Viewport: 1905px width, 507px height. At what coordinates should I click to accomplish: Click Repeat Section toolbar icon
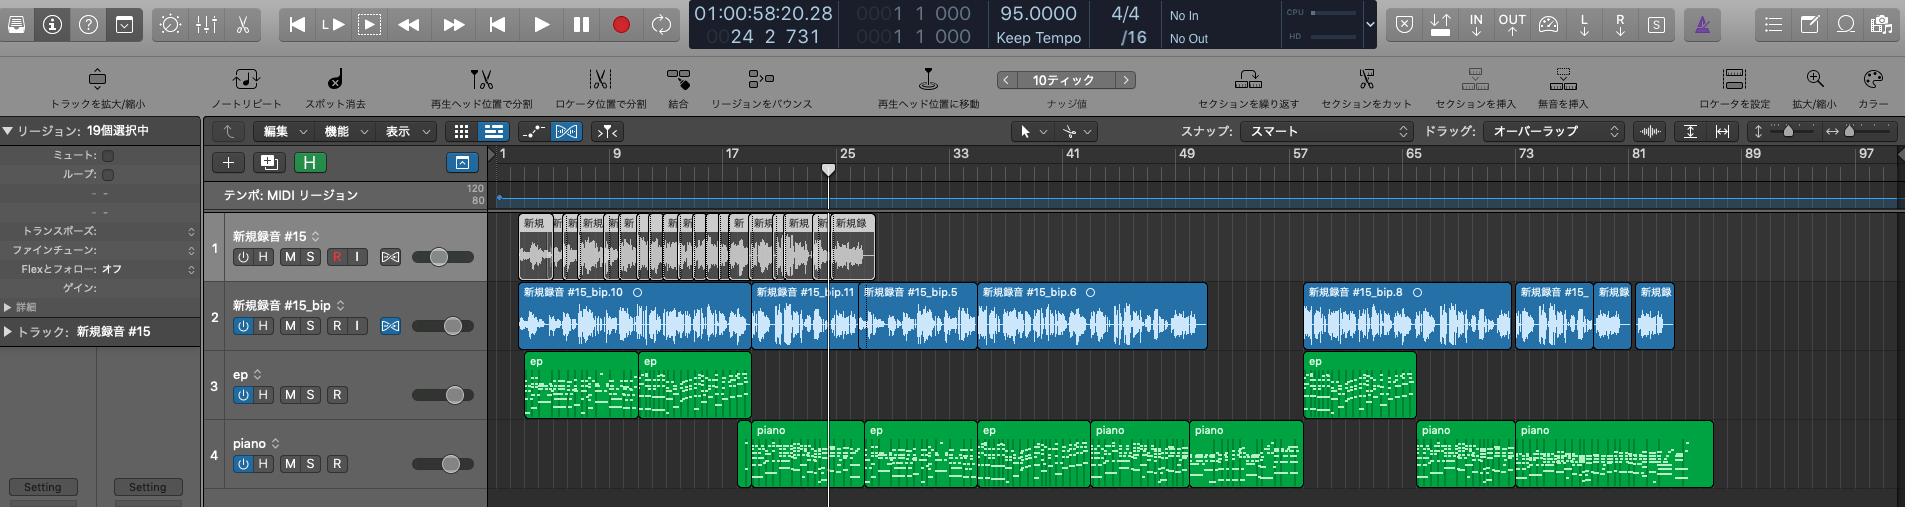point(1248,79)
